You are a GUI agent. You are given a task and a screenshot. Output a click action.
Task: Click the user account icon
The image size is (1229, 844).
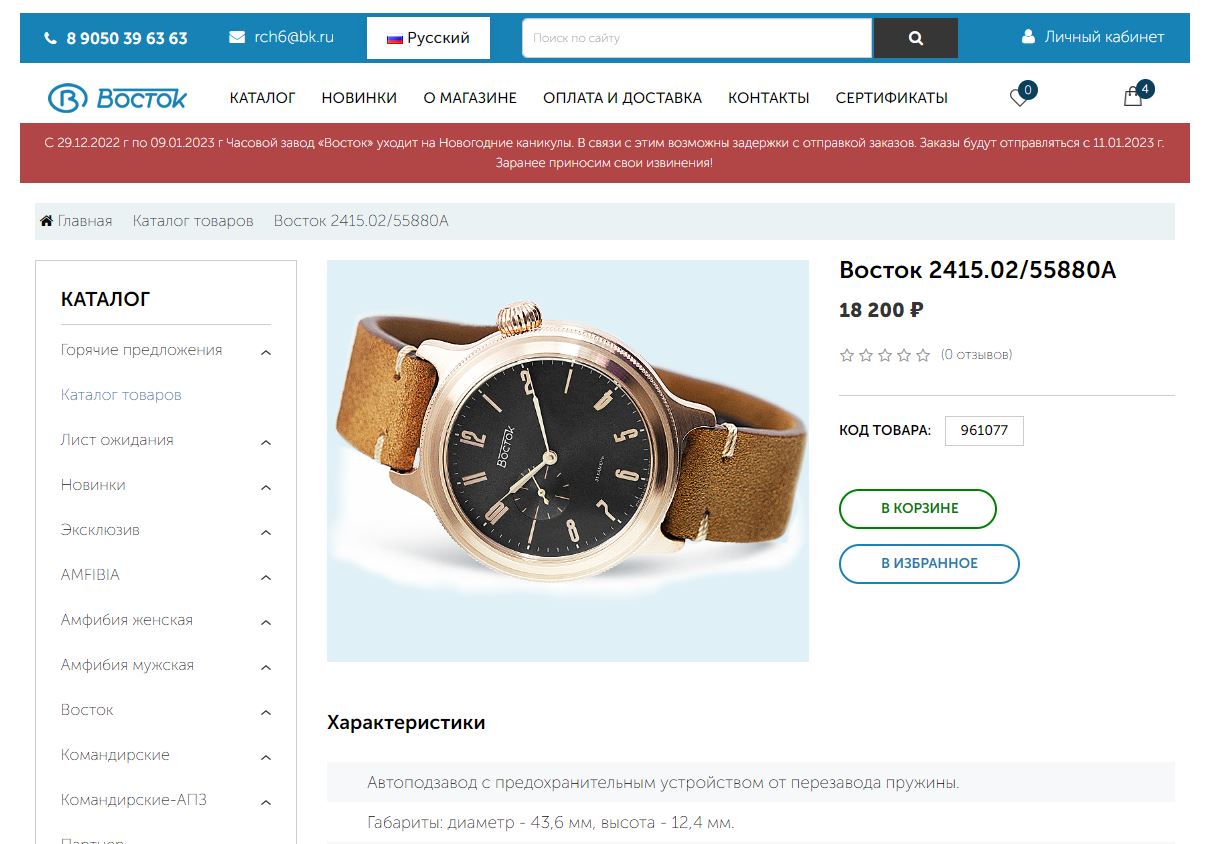(1028, 37)
